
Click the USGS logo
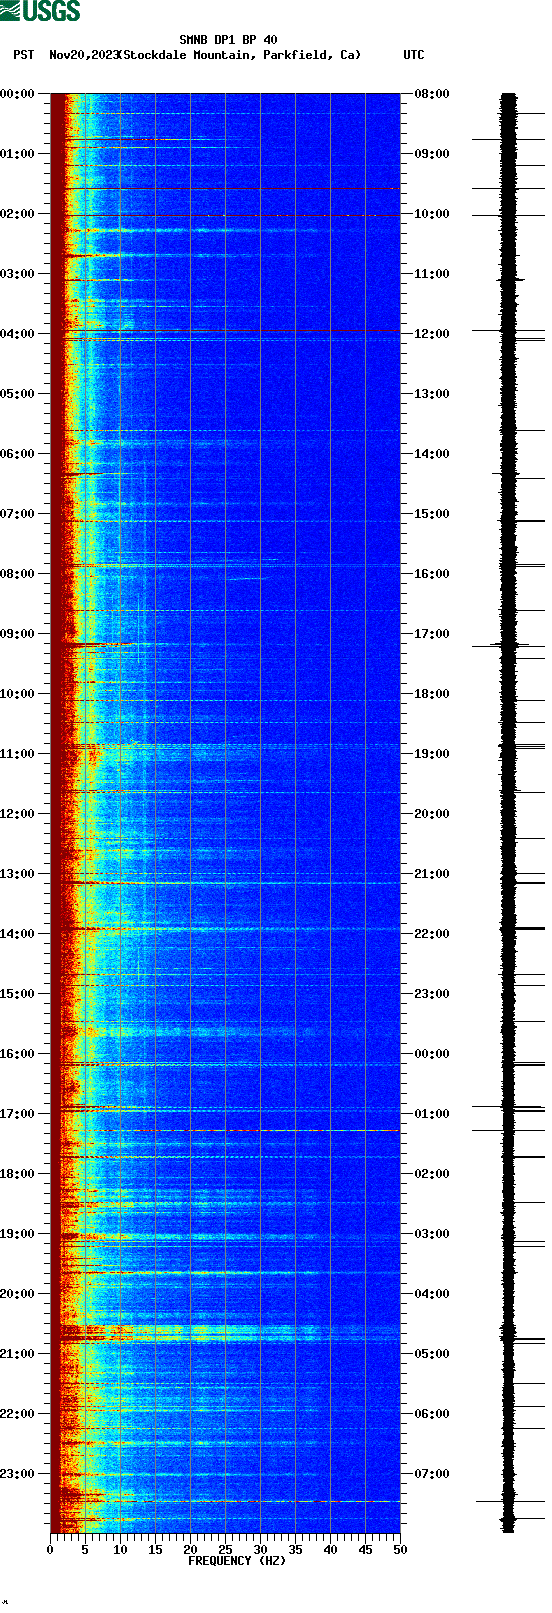click(40, 11)
